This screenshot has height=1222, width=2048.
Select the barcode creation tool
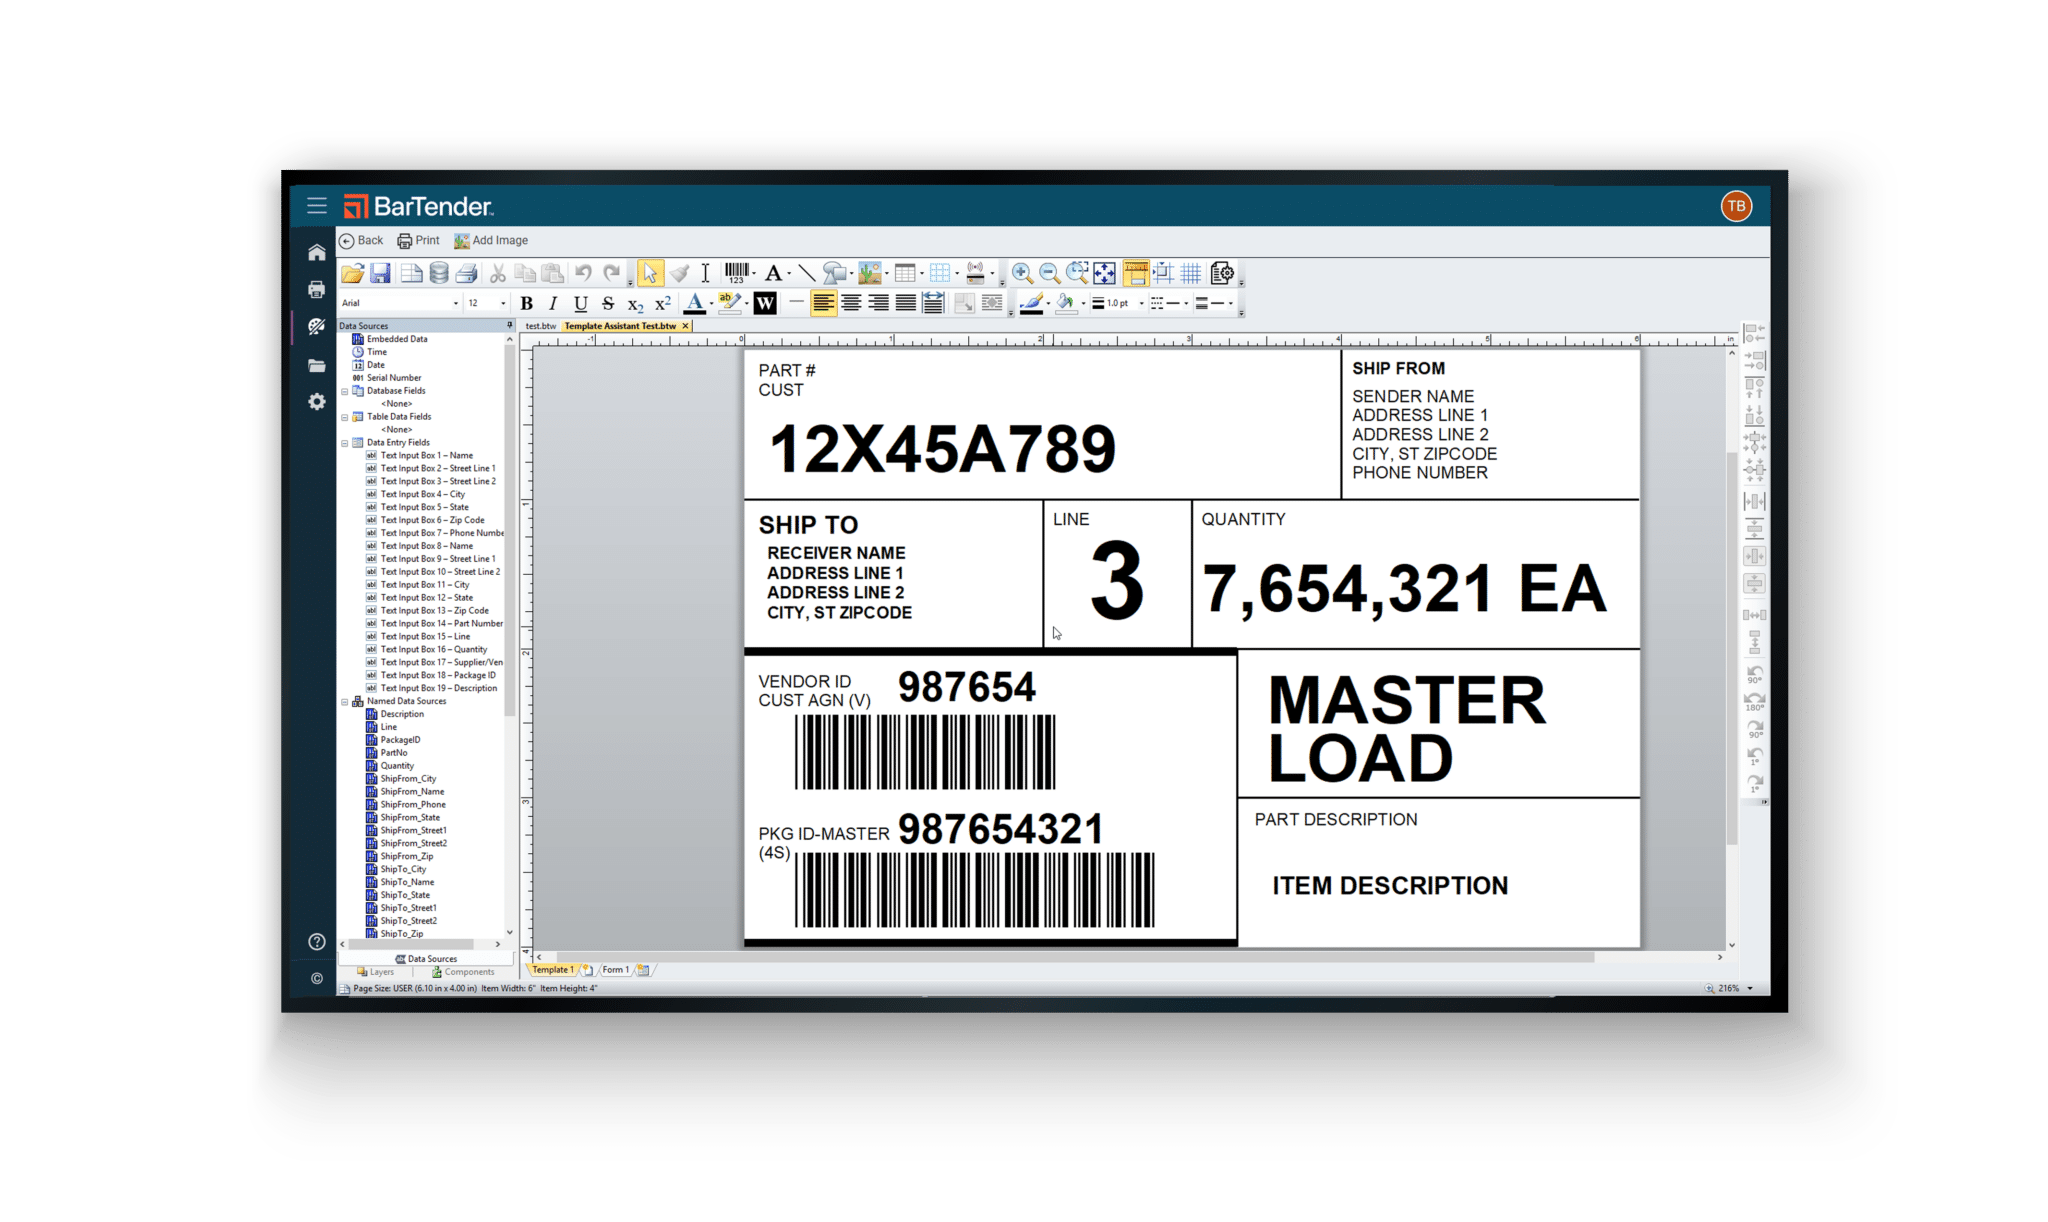click(x=737, y=273)
